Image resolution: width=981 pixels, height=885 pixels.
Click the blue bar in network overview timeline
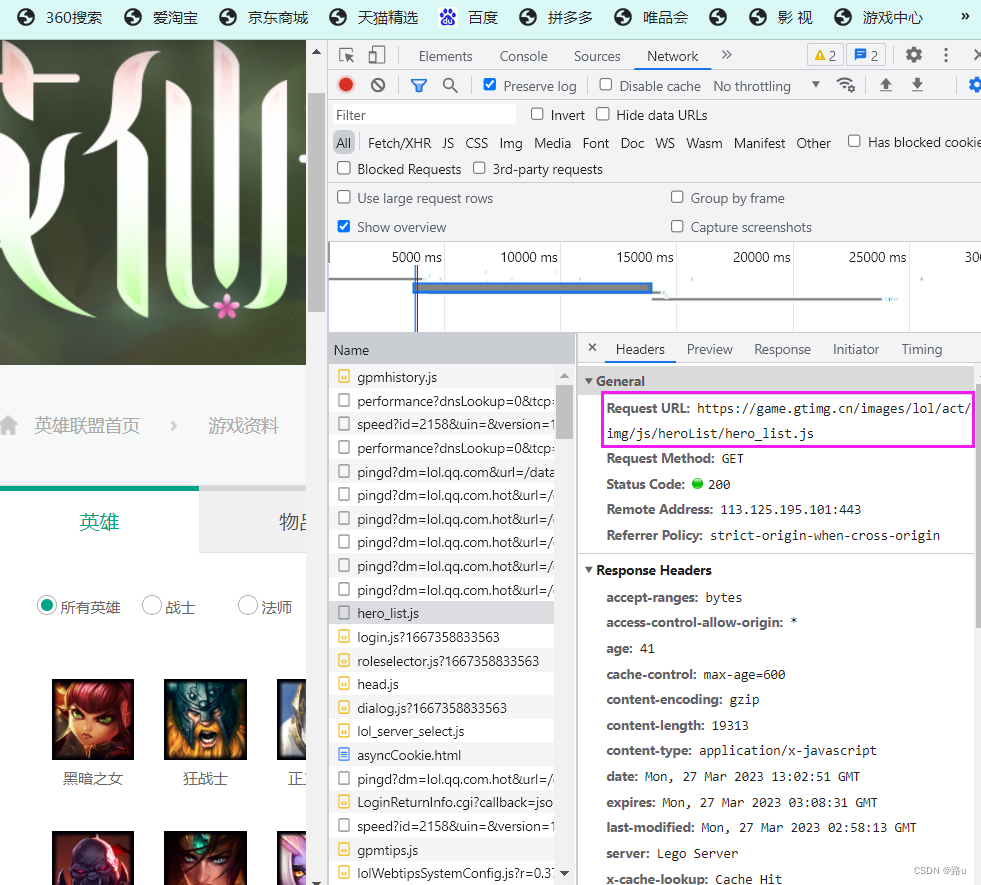pyautogui.click(x=532, y=288)
